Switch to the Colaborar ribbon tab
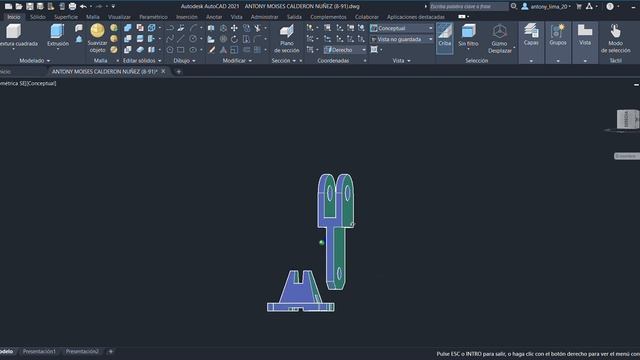The image size is (640, 360). click(367, 17)
